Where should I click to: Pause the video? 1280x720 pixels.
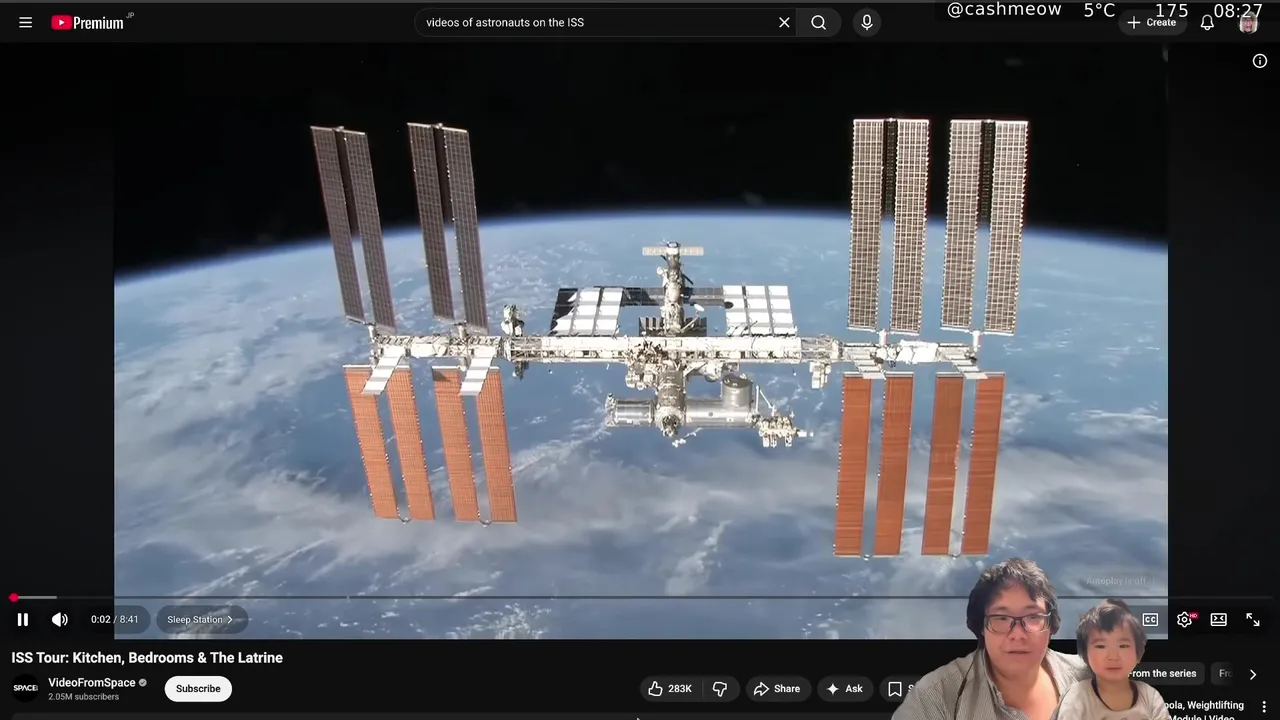pos(23,619)
